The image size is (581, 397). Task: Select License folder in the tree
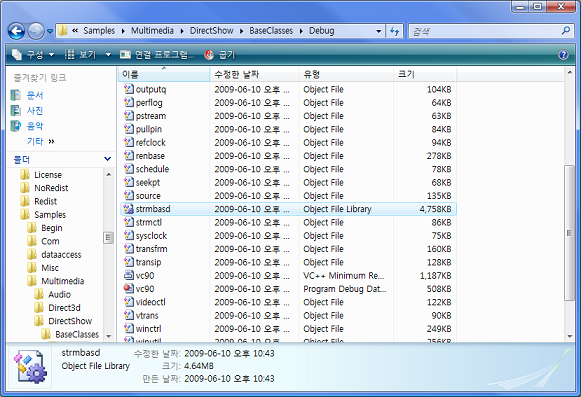tap(41, 175)
